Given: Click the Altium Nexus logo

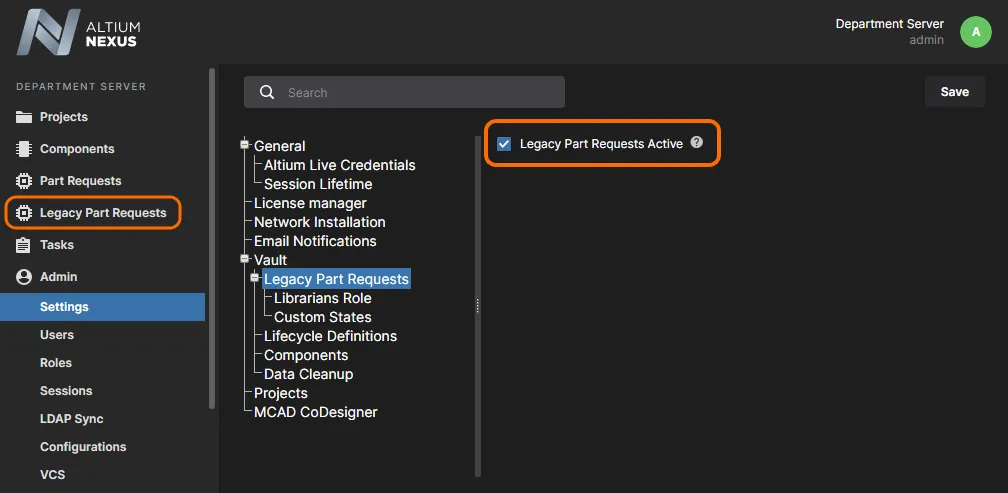Looking at the screenshot, I should [x=78, y=33].
